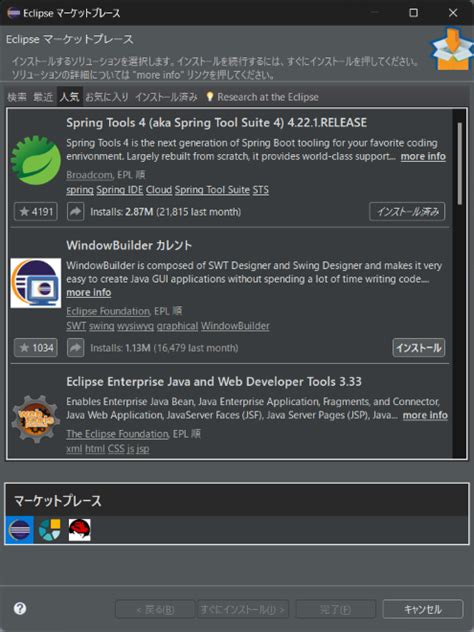Open The Eclipse Foundation provider link
The height and width of the screenshot is (632, 474).
pos(117,434)
